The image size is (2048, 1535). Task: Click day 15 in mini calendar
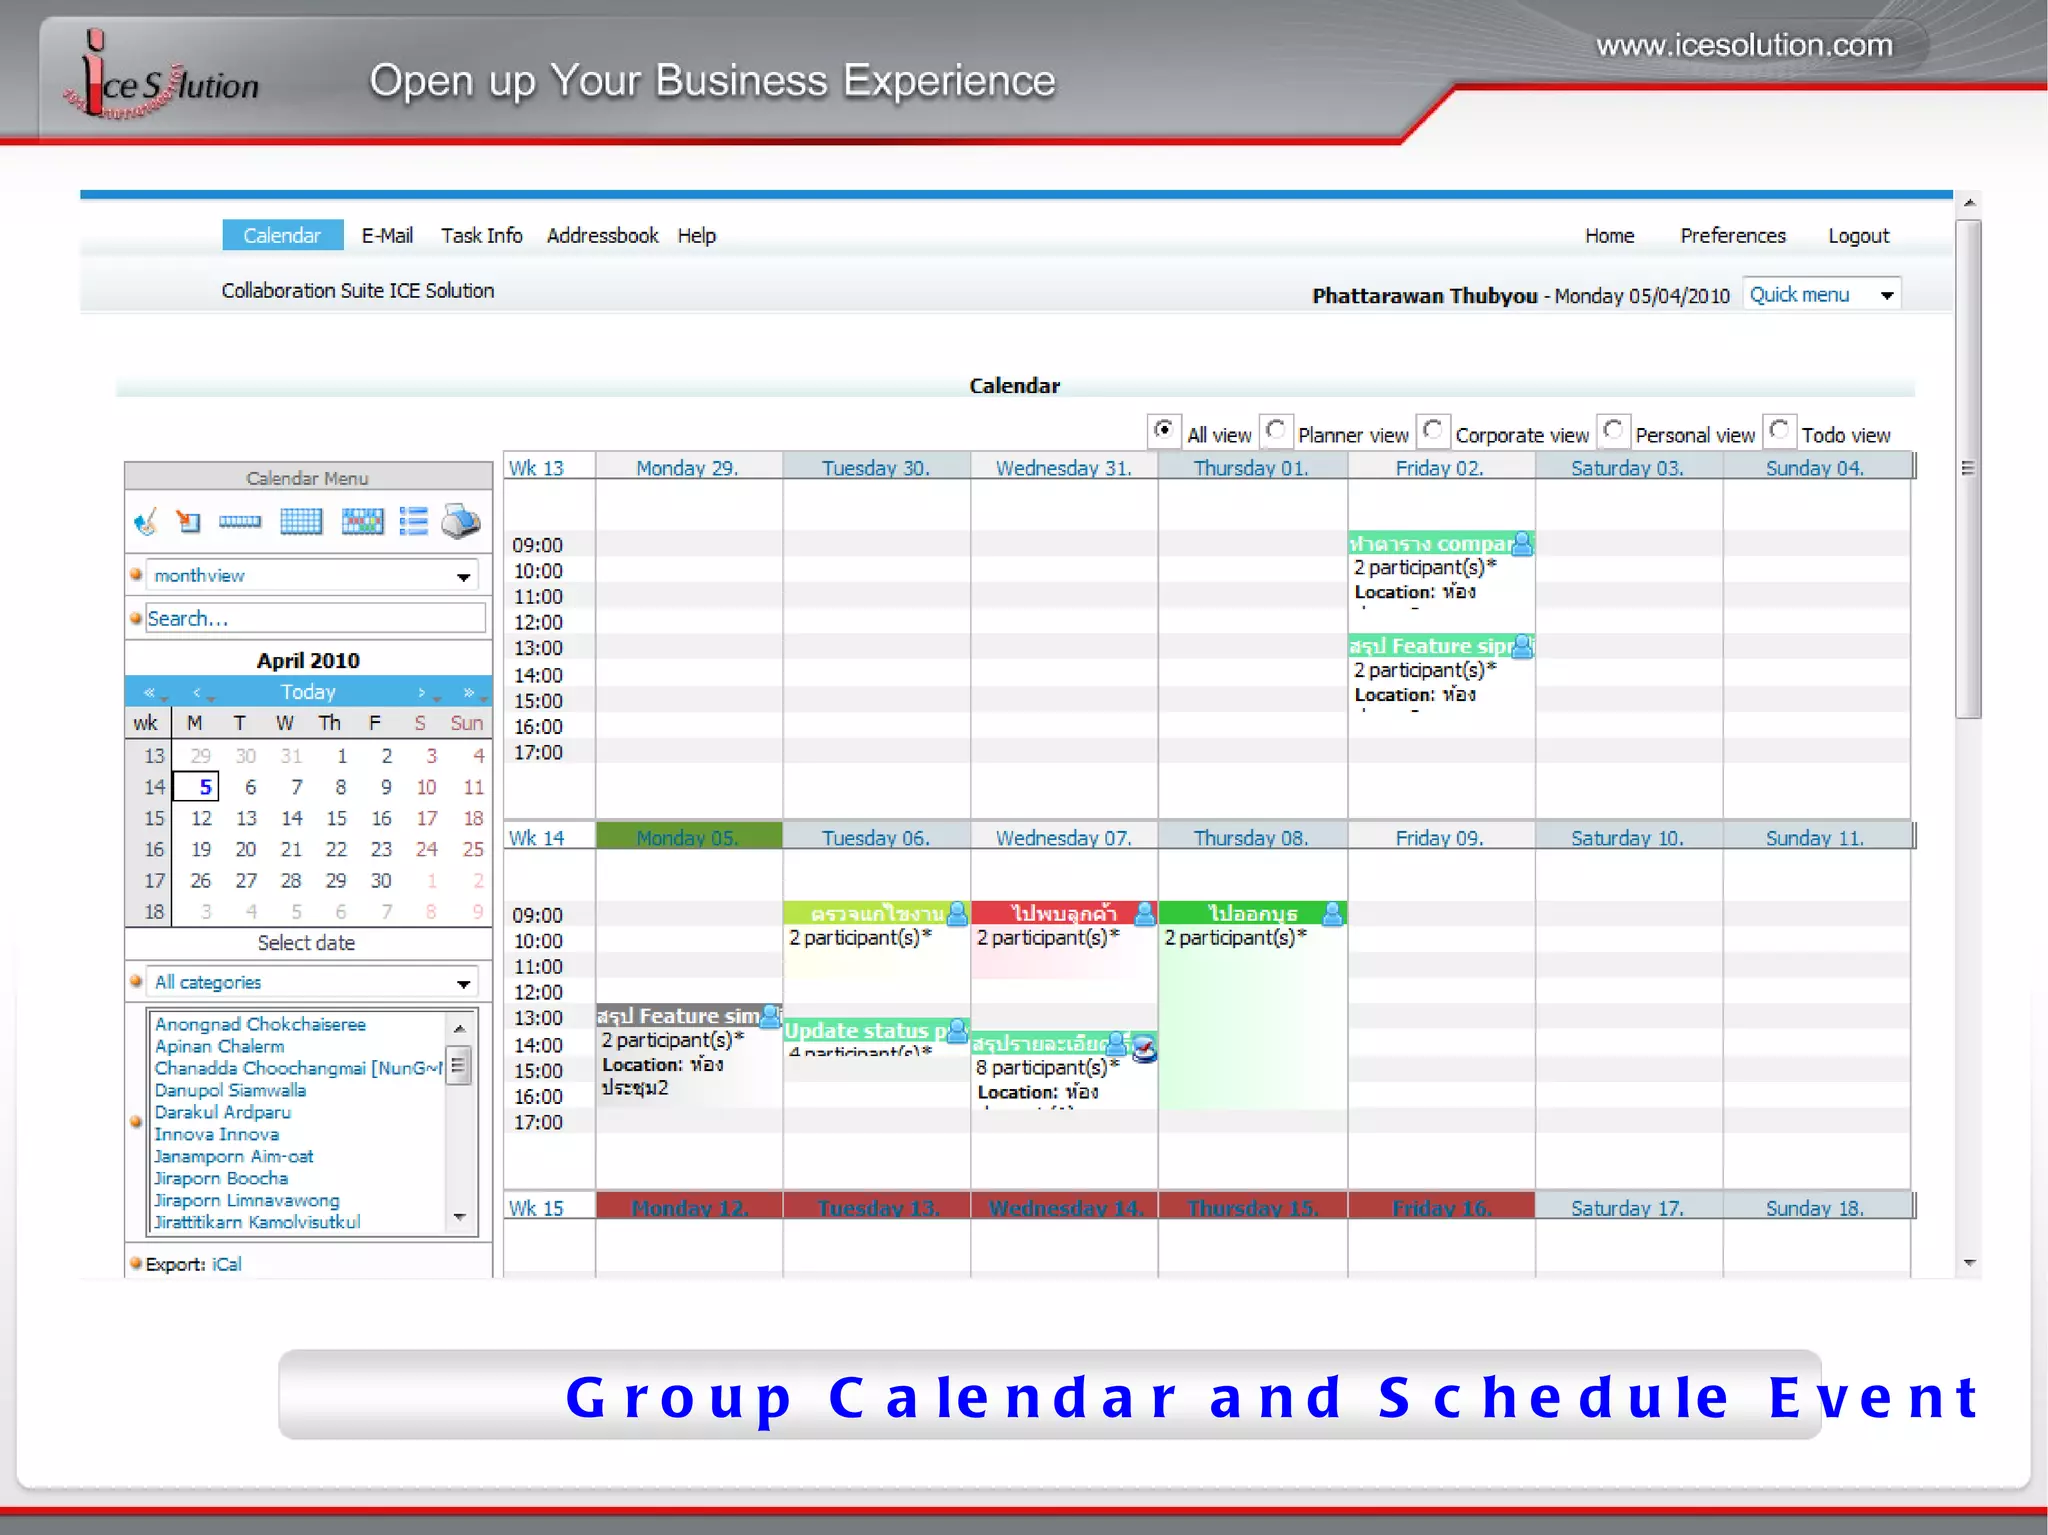[x=337, y=819]
